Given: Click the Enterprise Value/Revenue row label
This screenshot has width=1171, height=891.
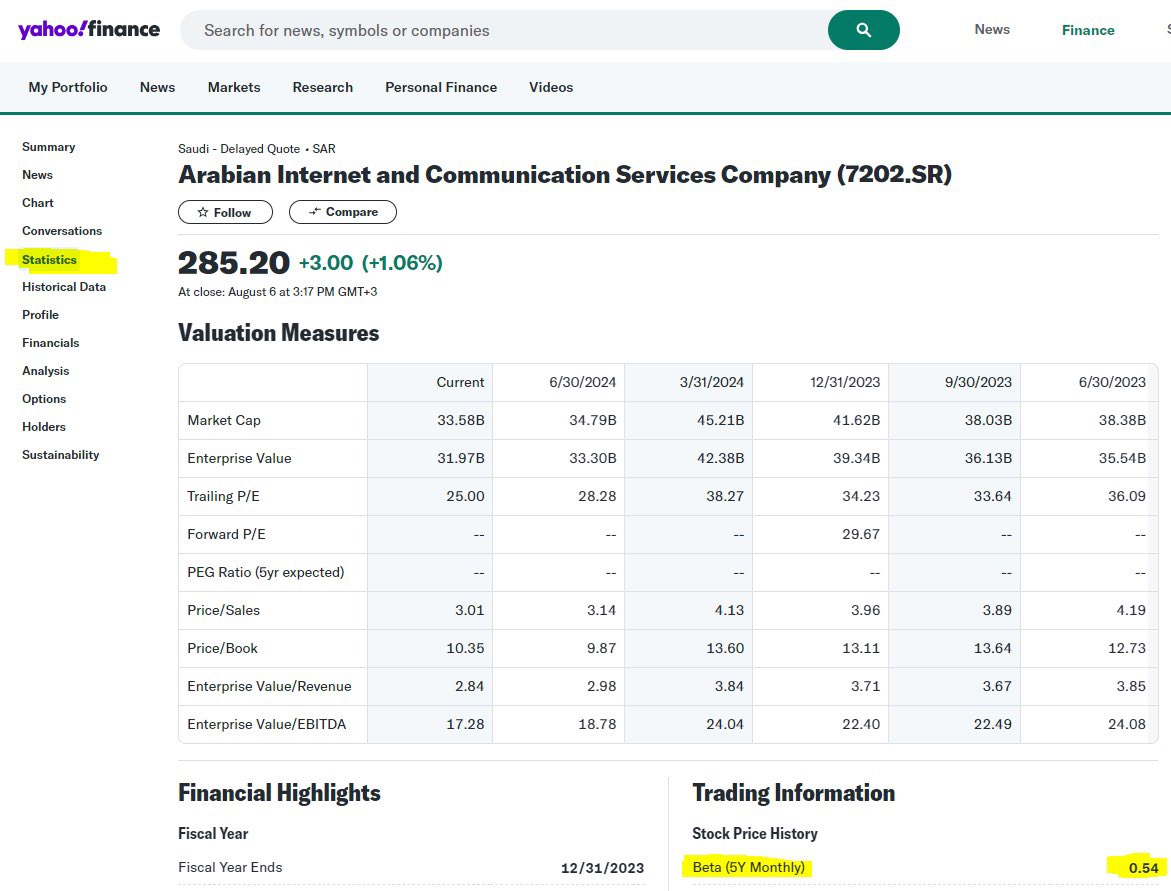Looking at the screenshot, I should point(270,686).
